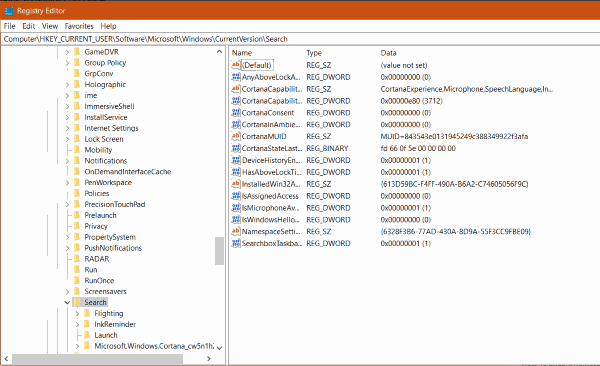This screenshot has height=366, width=600.
Task: Open the File menu
Action: [10, 26]
